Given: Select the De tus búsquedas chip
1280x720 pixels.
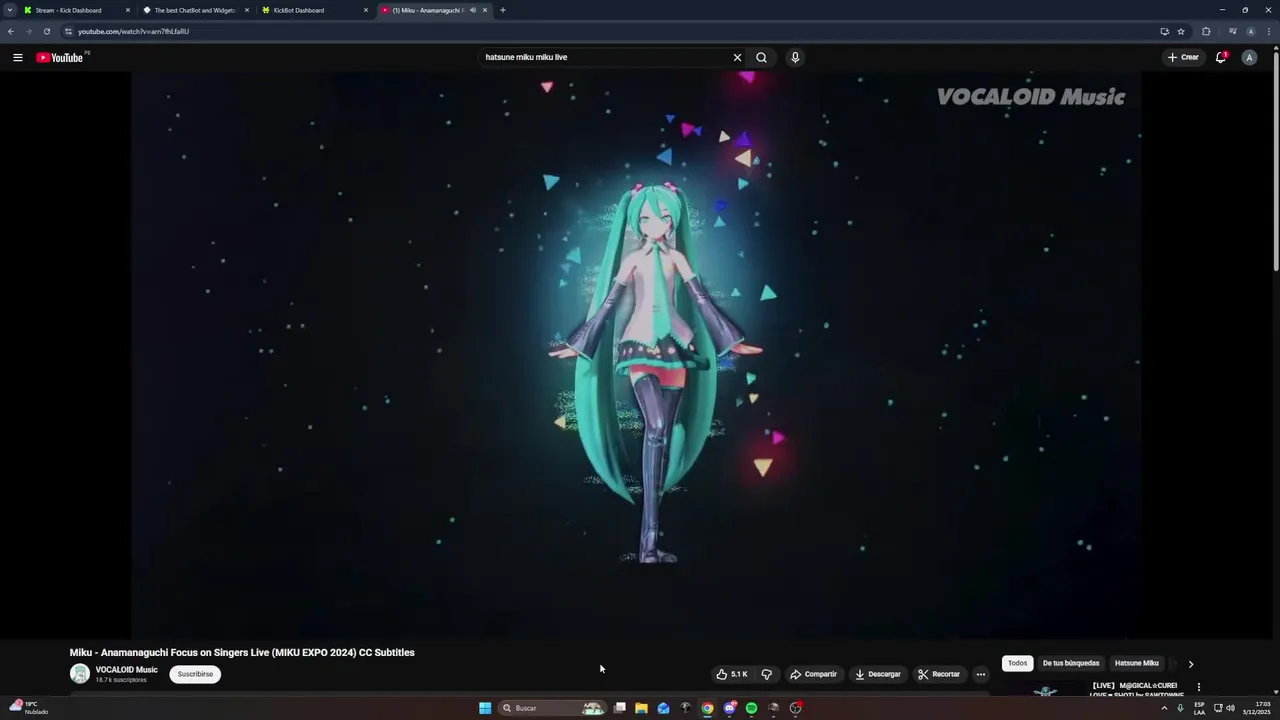Looking at the screenshot, I should 1071,663.
